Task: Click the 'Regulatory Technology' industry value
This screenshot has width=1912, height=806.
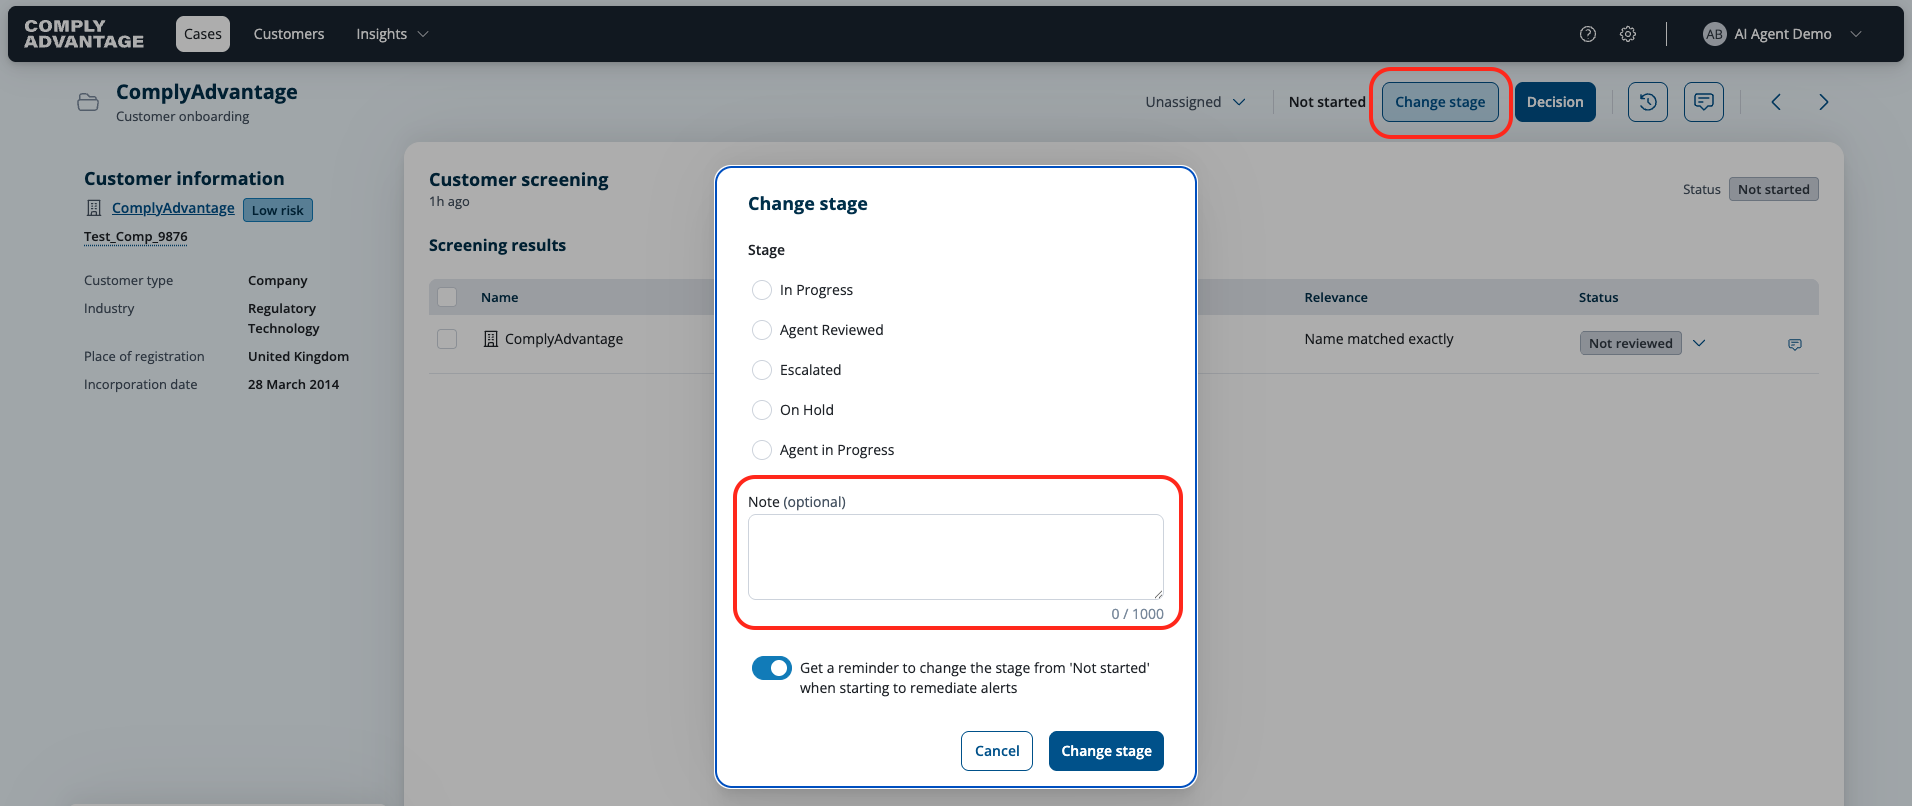Action: tap(284, 318)
